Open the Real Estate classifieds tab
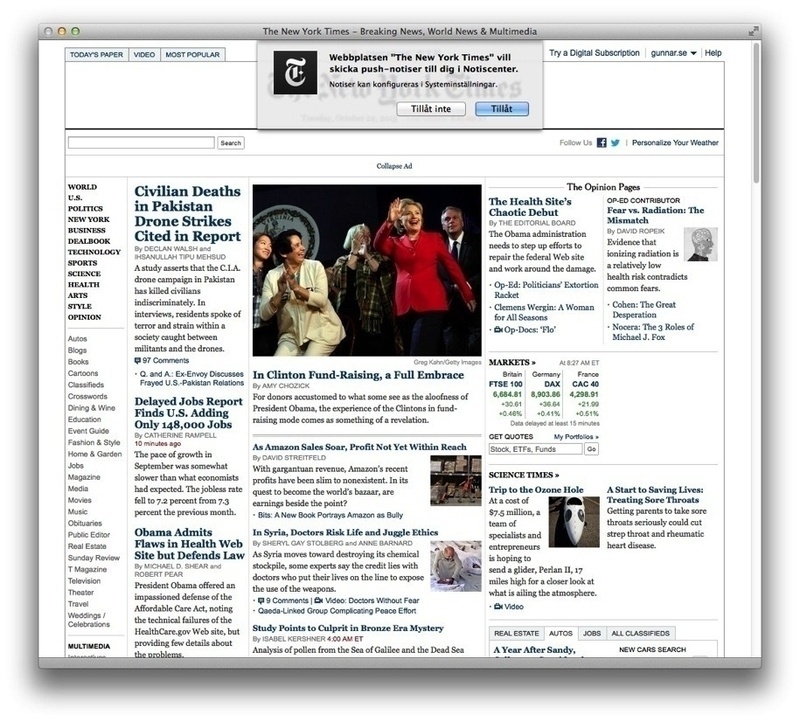The image size is (800, 722). (516, 633)
